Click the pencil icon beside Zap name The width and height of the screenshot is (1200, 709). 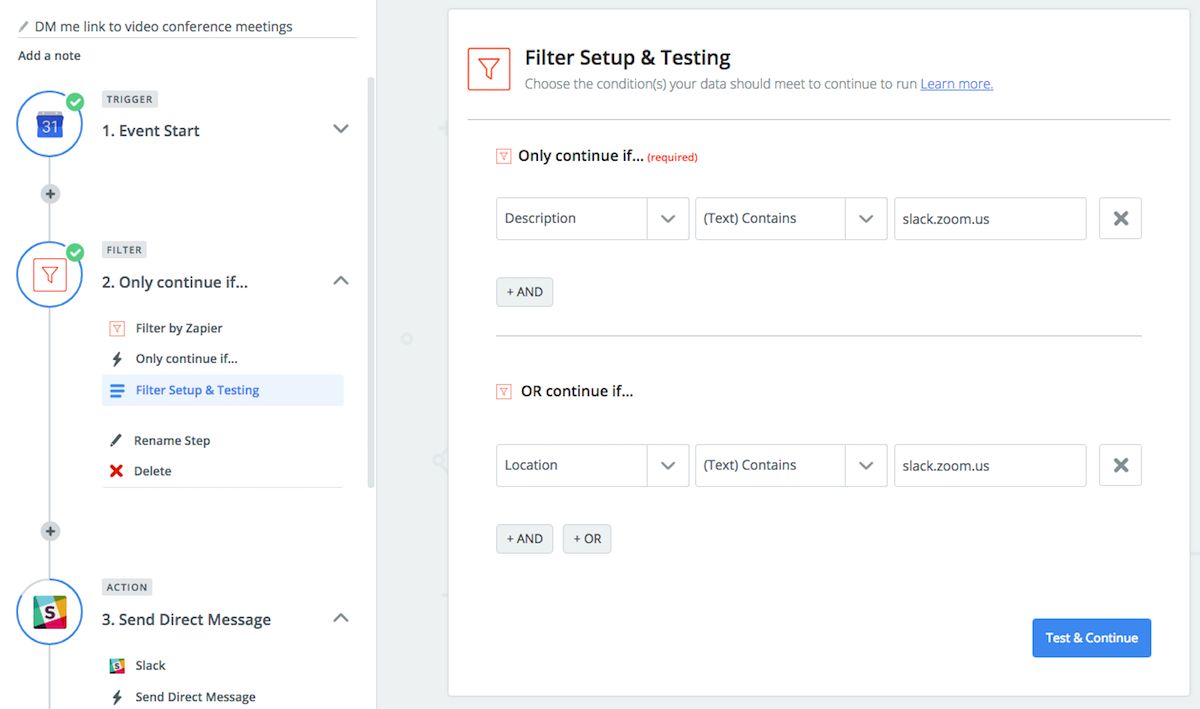(x=24, y=26)
